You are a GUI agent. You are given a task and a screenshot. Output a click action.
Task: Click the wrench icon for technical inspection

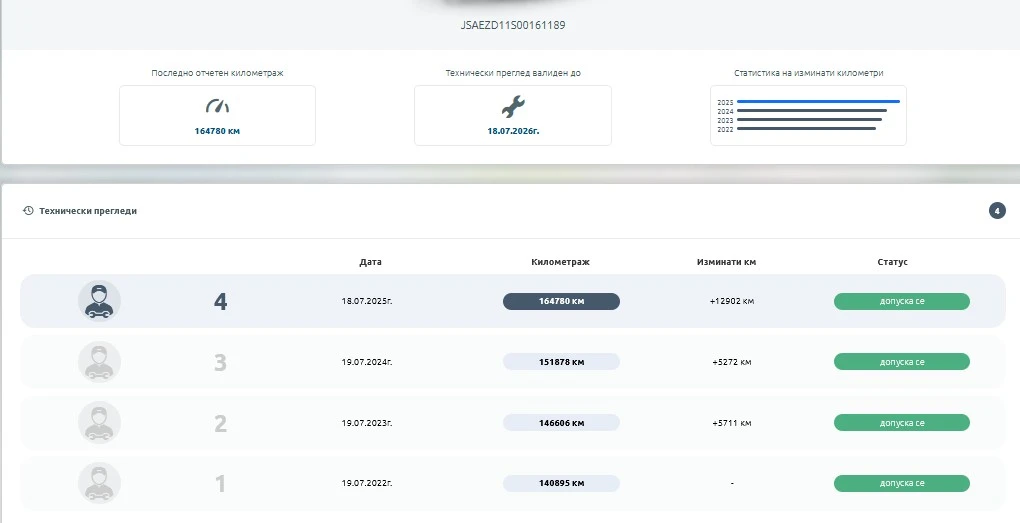(x=512, y=106)
